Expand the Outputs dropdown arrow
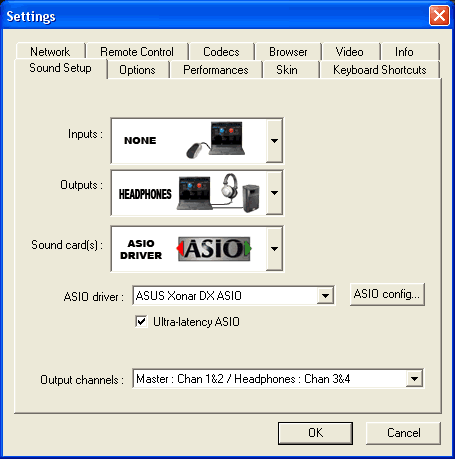This screenshot has width=455, height=459. tap(274, 193)
